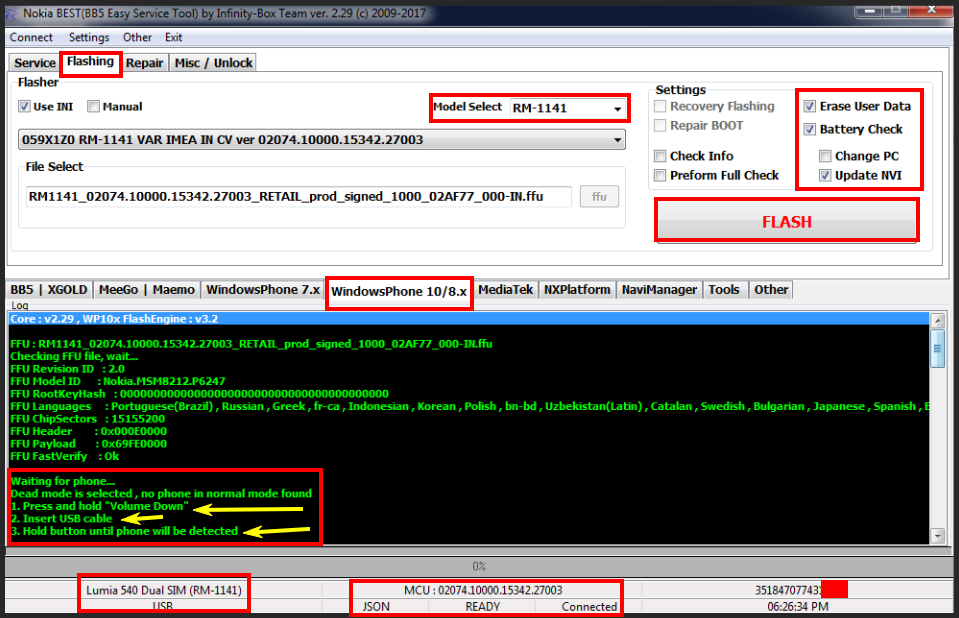959x618 pixels.
Task: Select the Flashing tab
Action: point(91,62)
